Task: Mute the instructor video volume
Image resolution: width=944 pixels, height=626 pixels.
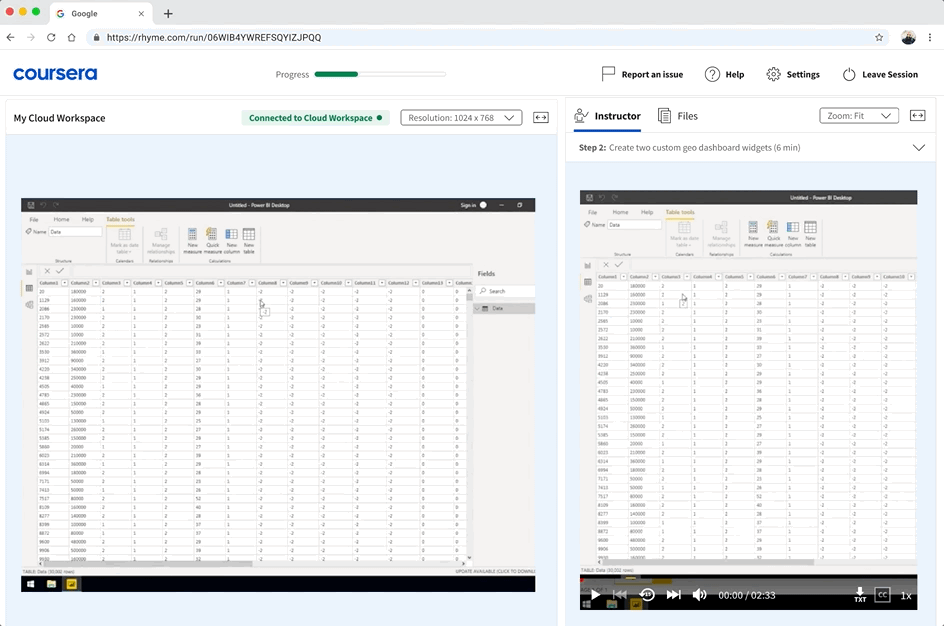Action: pyautogui.click(x=700, y=595)
